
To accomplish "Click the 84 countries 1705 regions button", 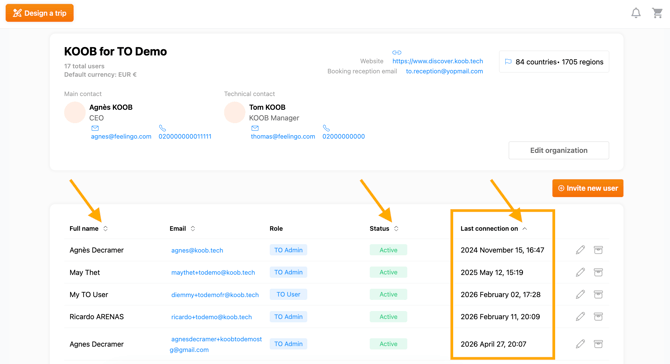I will pos(554,62).
